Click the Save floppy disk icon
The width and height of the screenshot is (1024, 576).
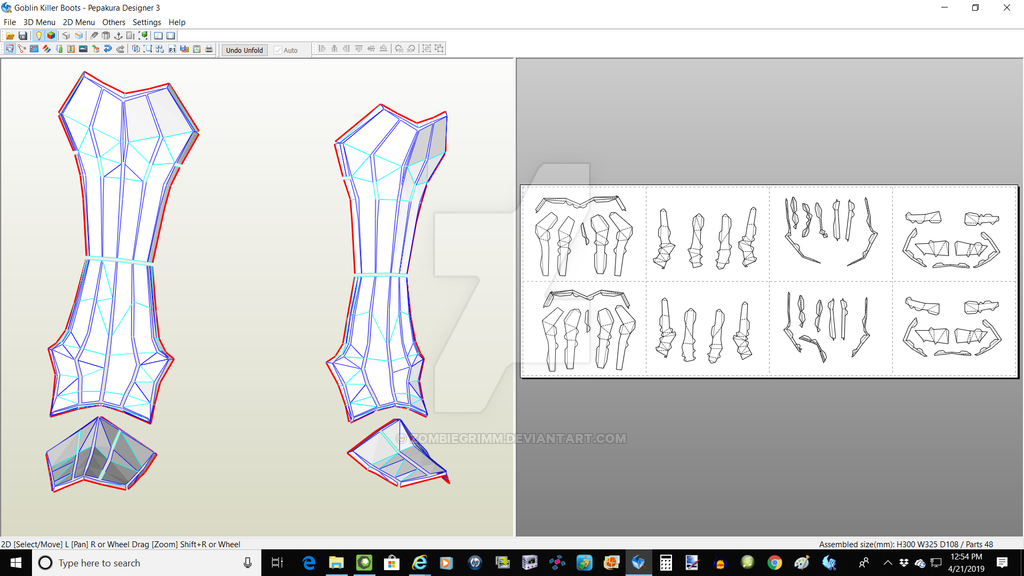[x=23, y=36]
